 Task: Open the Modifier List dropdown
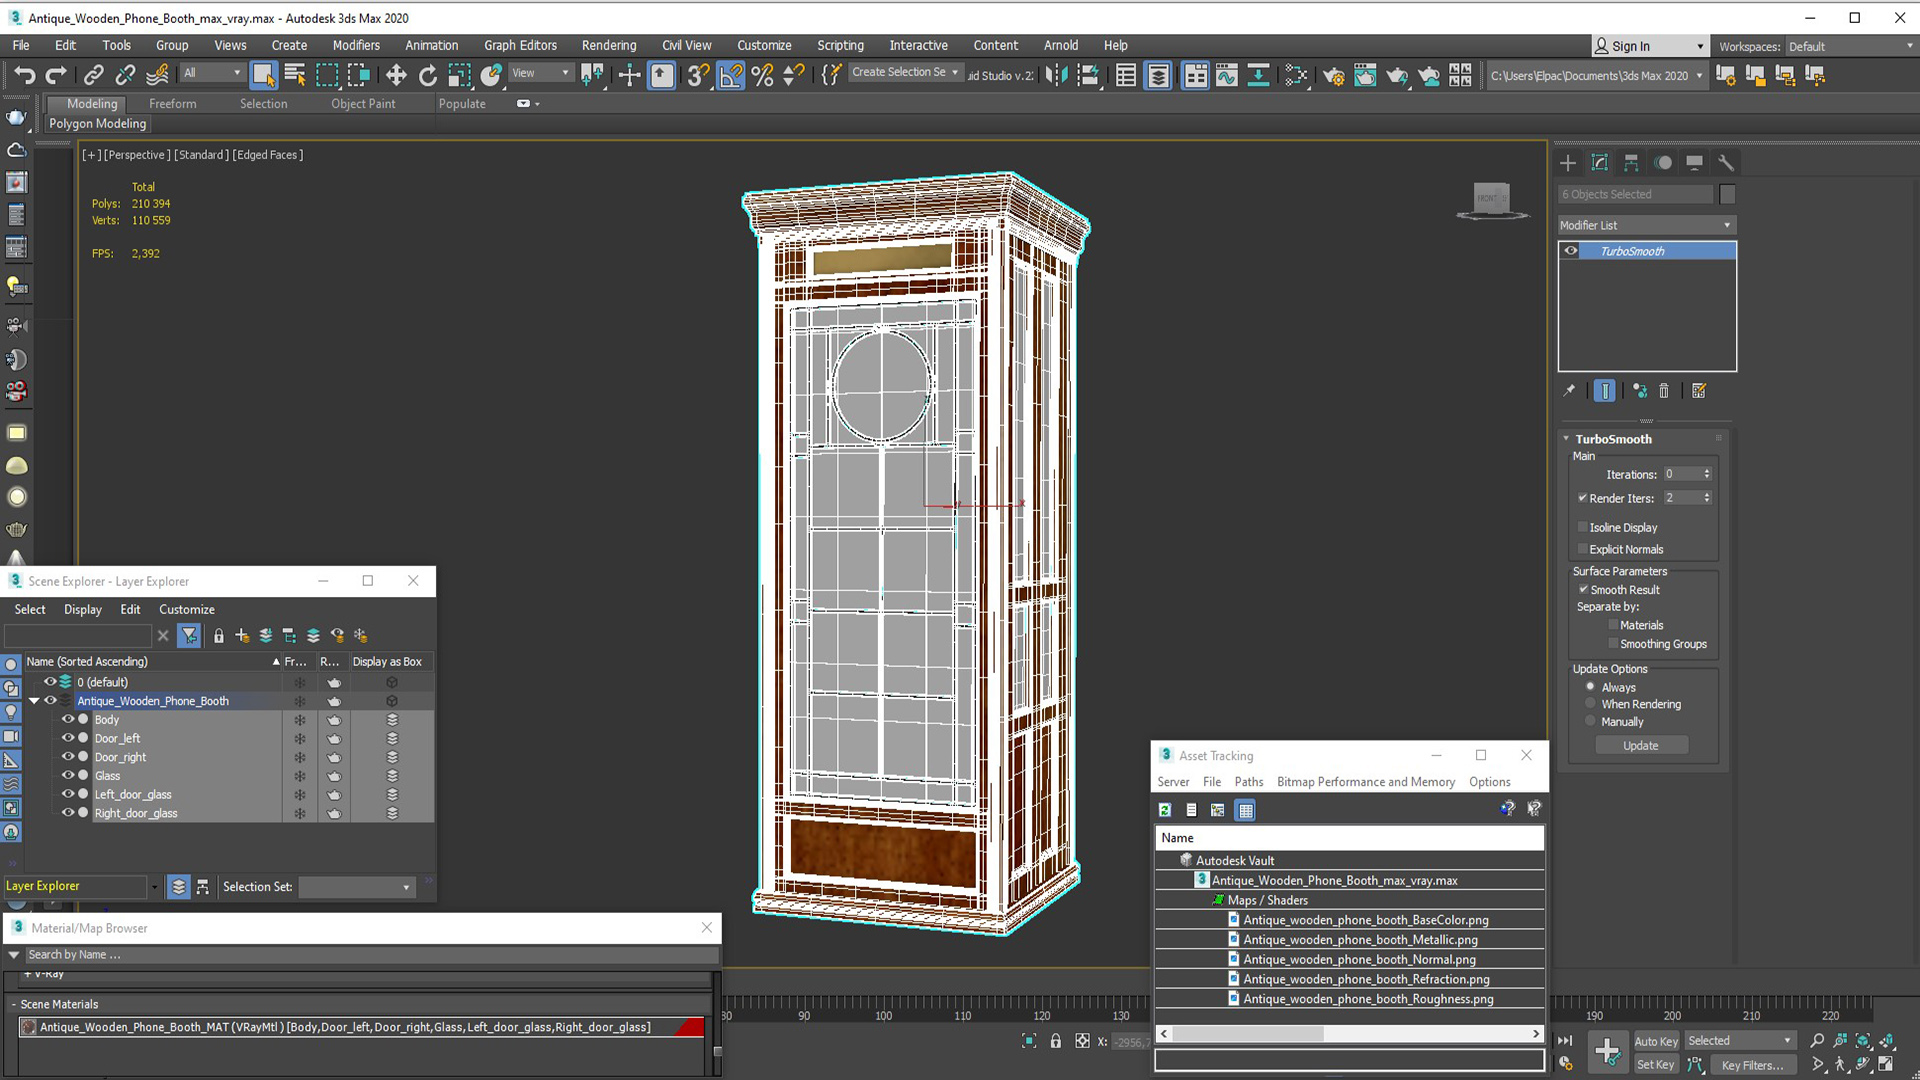pyautogui.click(x=1647, y=225)
